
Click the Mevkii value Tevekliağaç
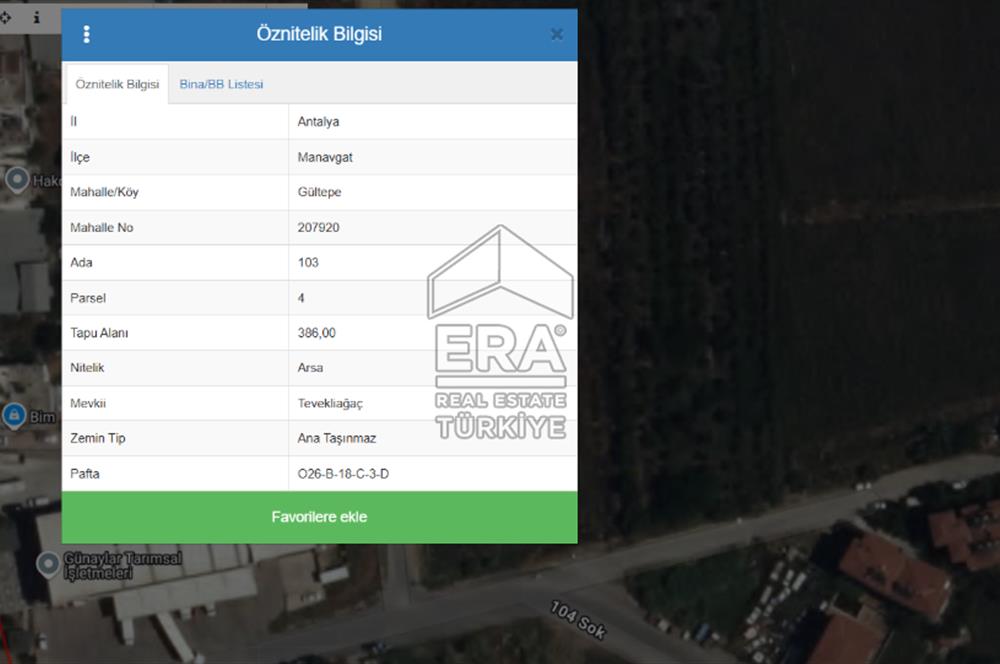[330, 403]
